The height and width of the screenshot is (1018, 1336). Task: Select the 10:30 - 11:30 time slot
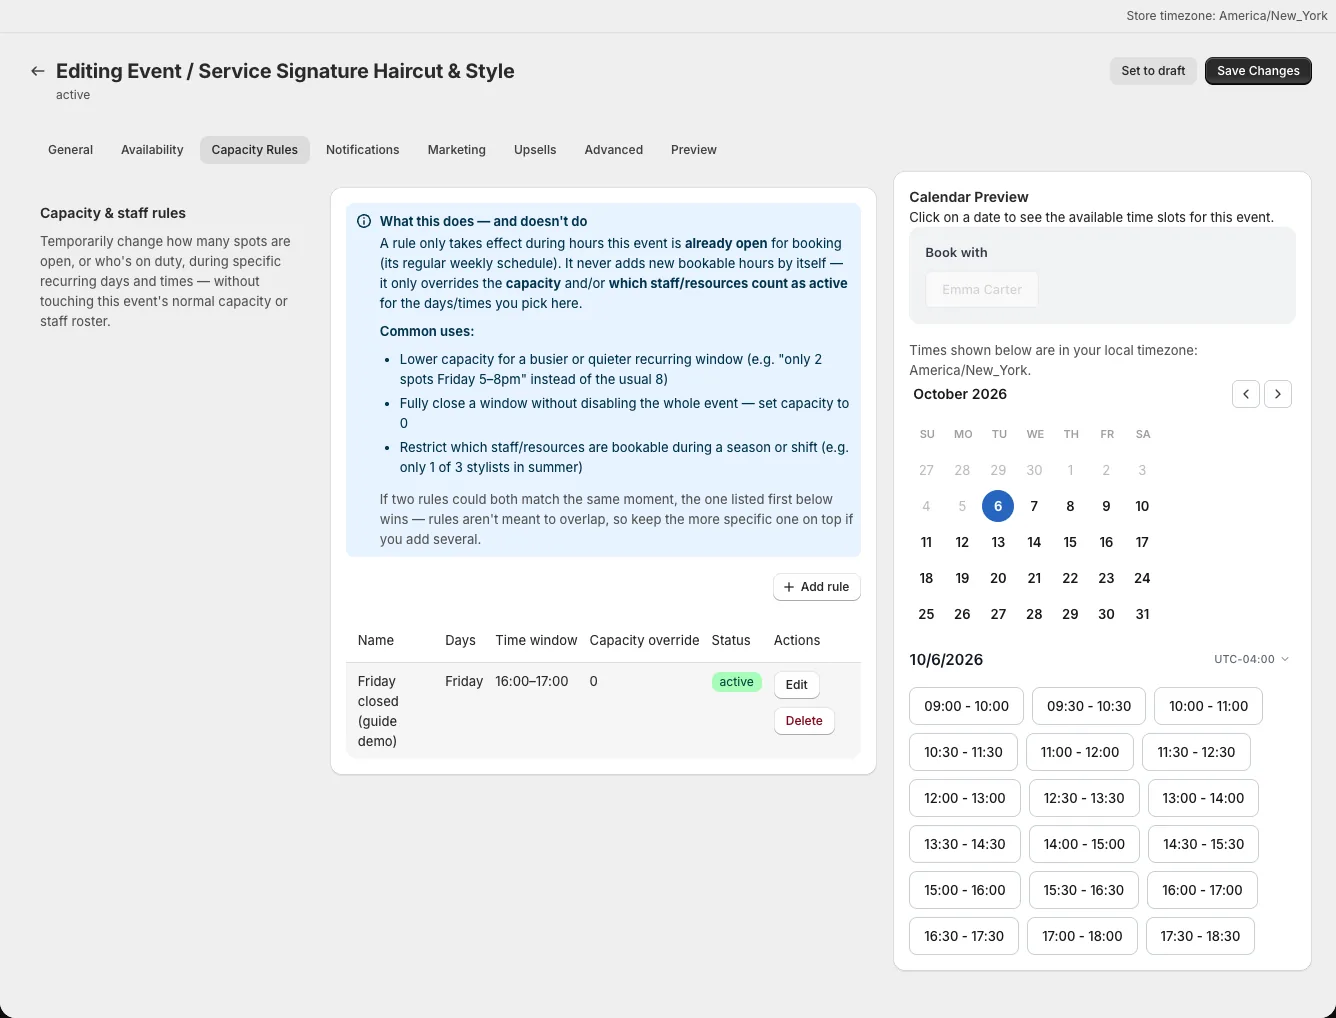964,752
